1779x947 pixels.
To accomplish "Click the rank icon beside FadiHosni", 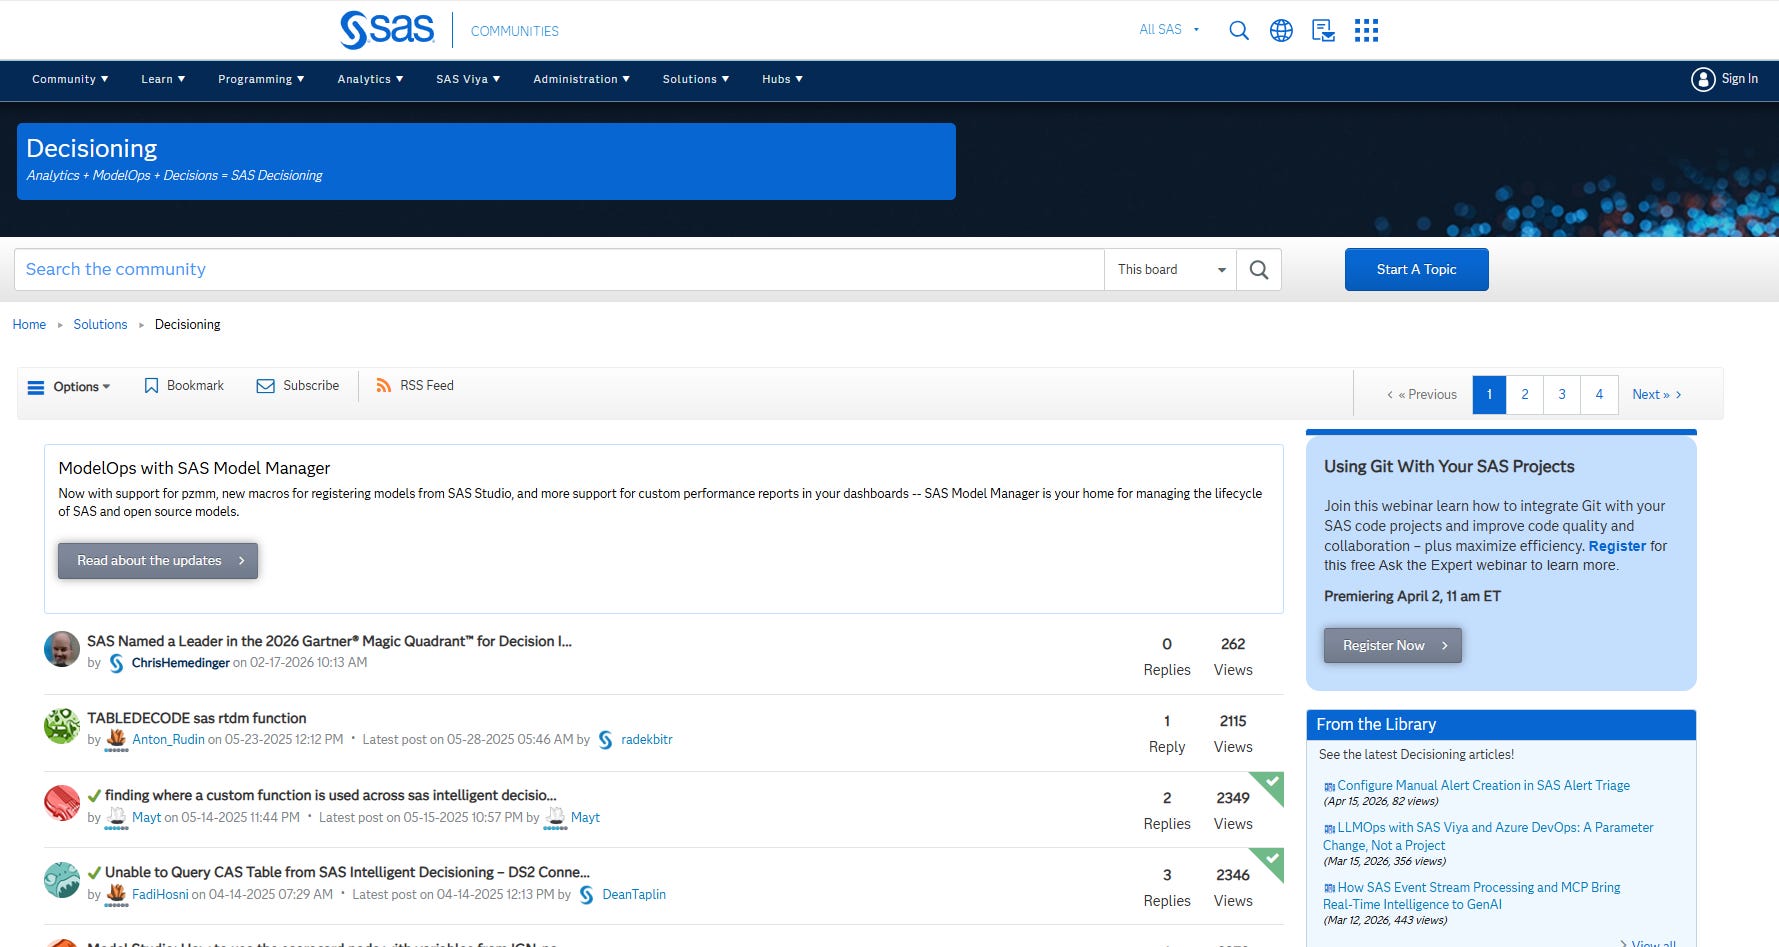I will click(117, 896).
